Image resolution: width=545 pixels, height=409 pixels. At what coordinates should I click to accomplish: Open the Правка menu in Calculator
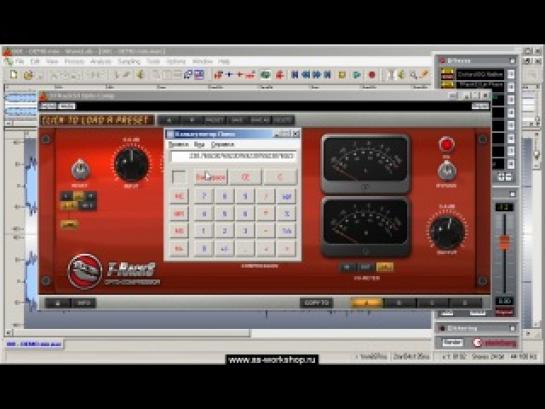[178, 144]
